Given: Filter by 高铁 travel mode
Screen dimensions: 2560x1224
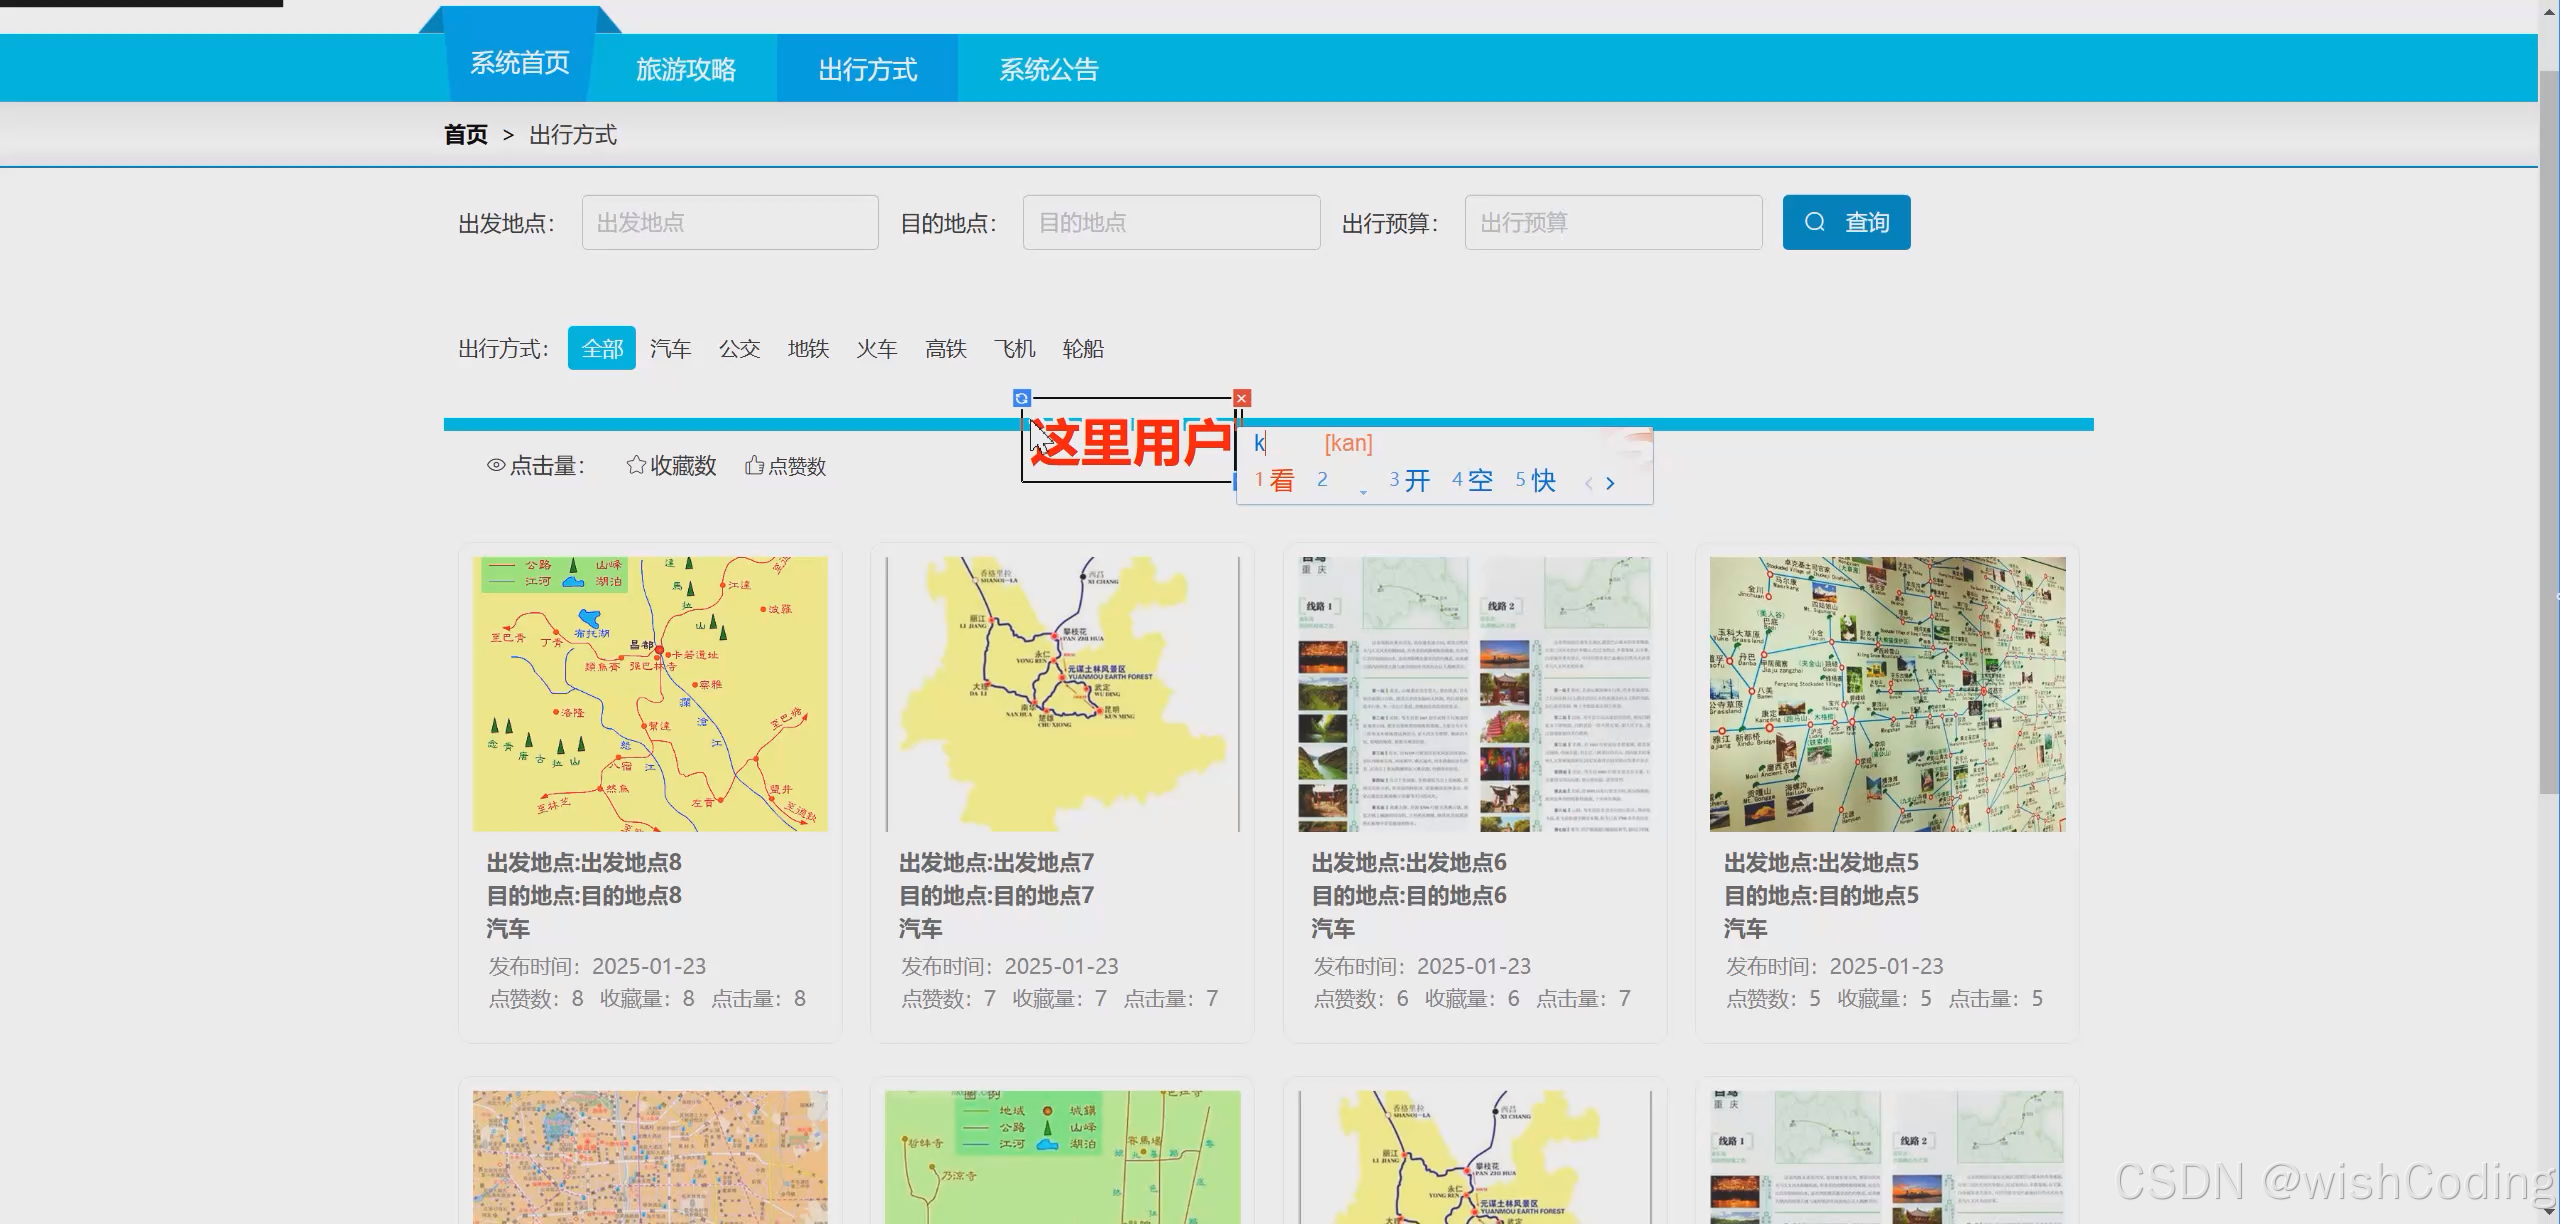Looking at the screenshot, I should tap(945, 348).
